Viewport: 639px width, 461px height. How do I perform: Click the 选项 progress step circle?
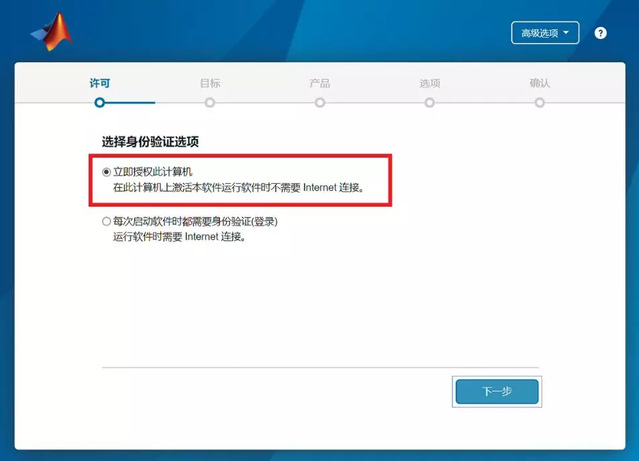pos(430,103)
